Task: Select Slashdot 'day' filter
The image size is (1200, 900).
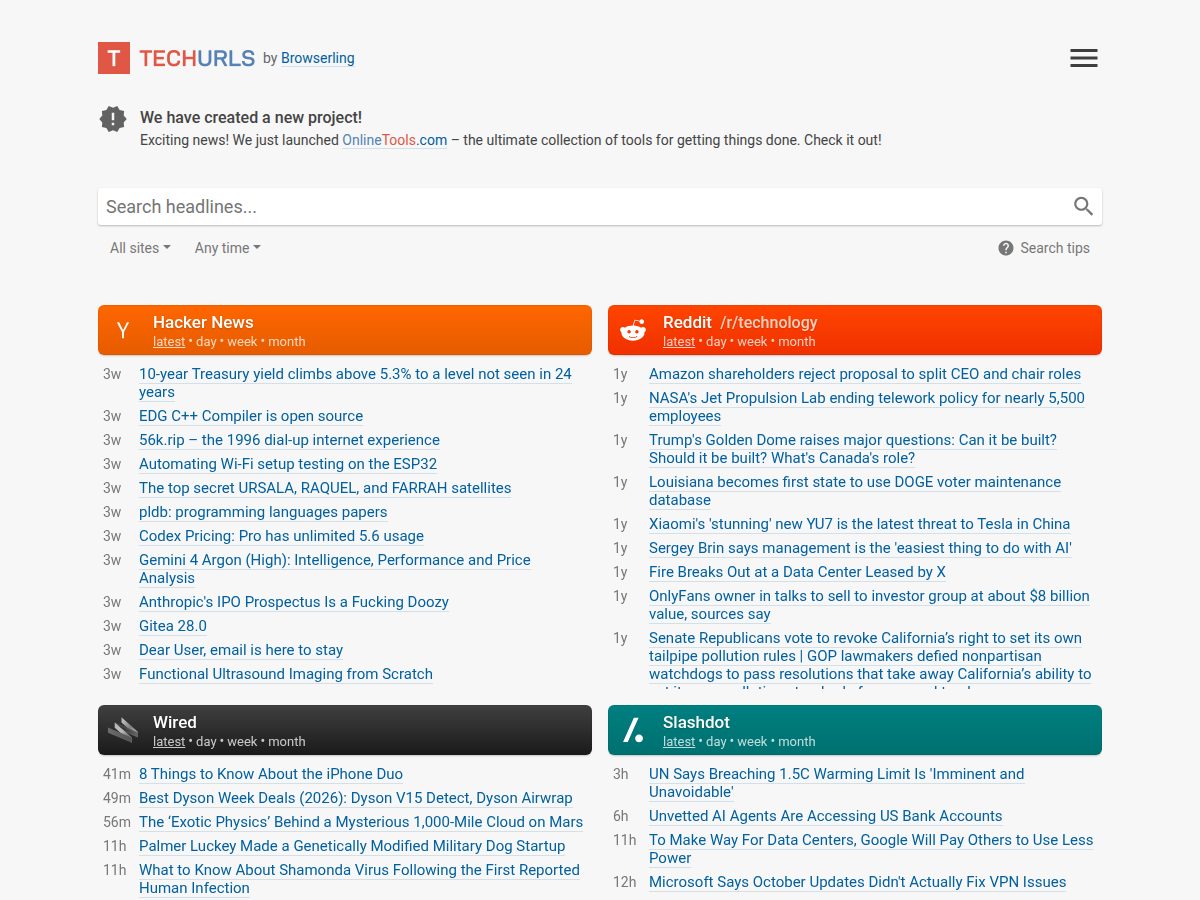Action: 716,742
